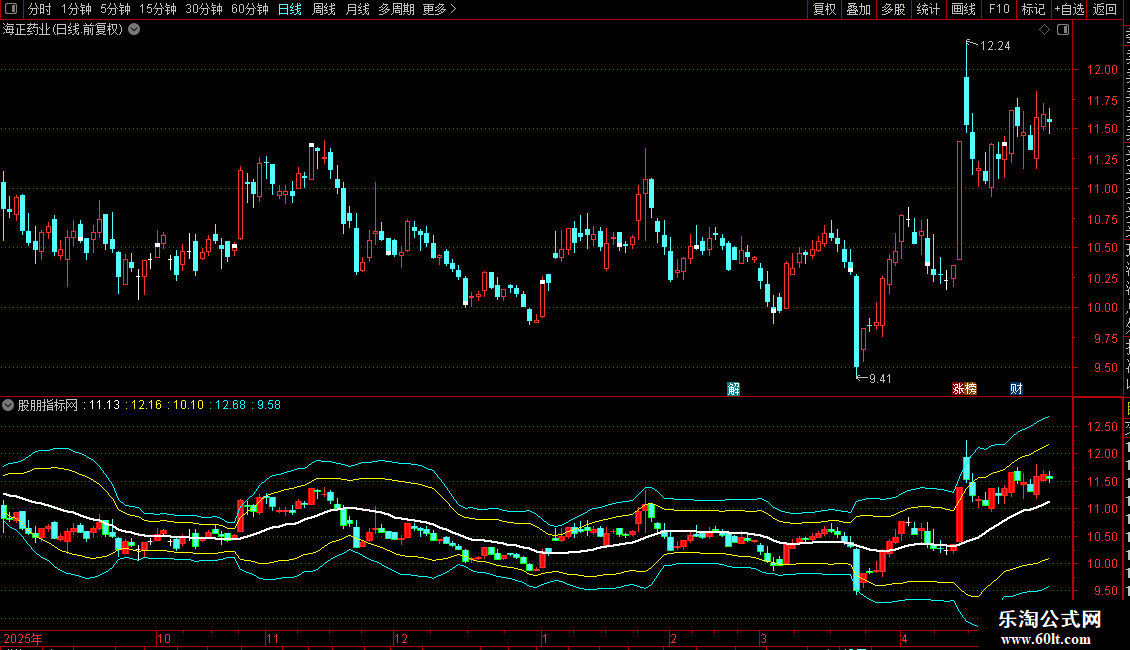Viewport: 1130px width, 650px height.
Task: Switch to 月线 monthly chart
Action: pyautogui.click(x=357, y=9)
